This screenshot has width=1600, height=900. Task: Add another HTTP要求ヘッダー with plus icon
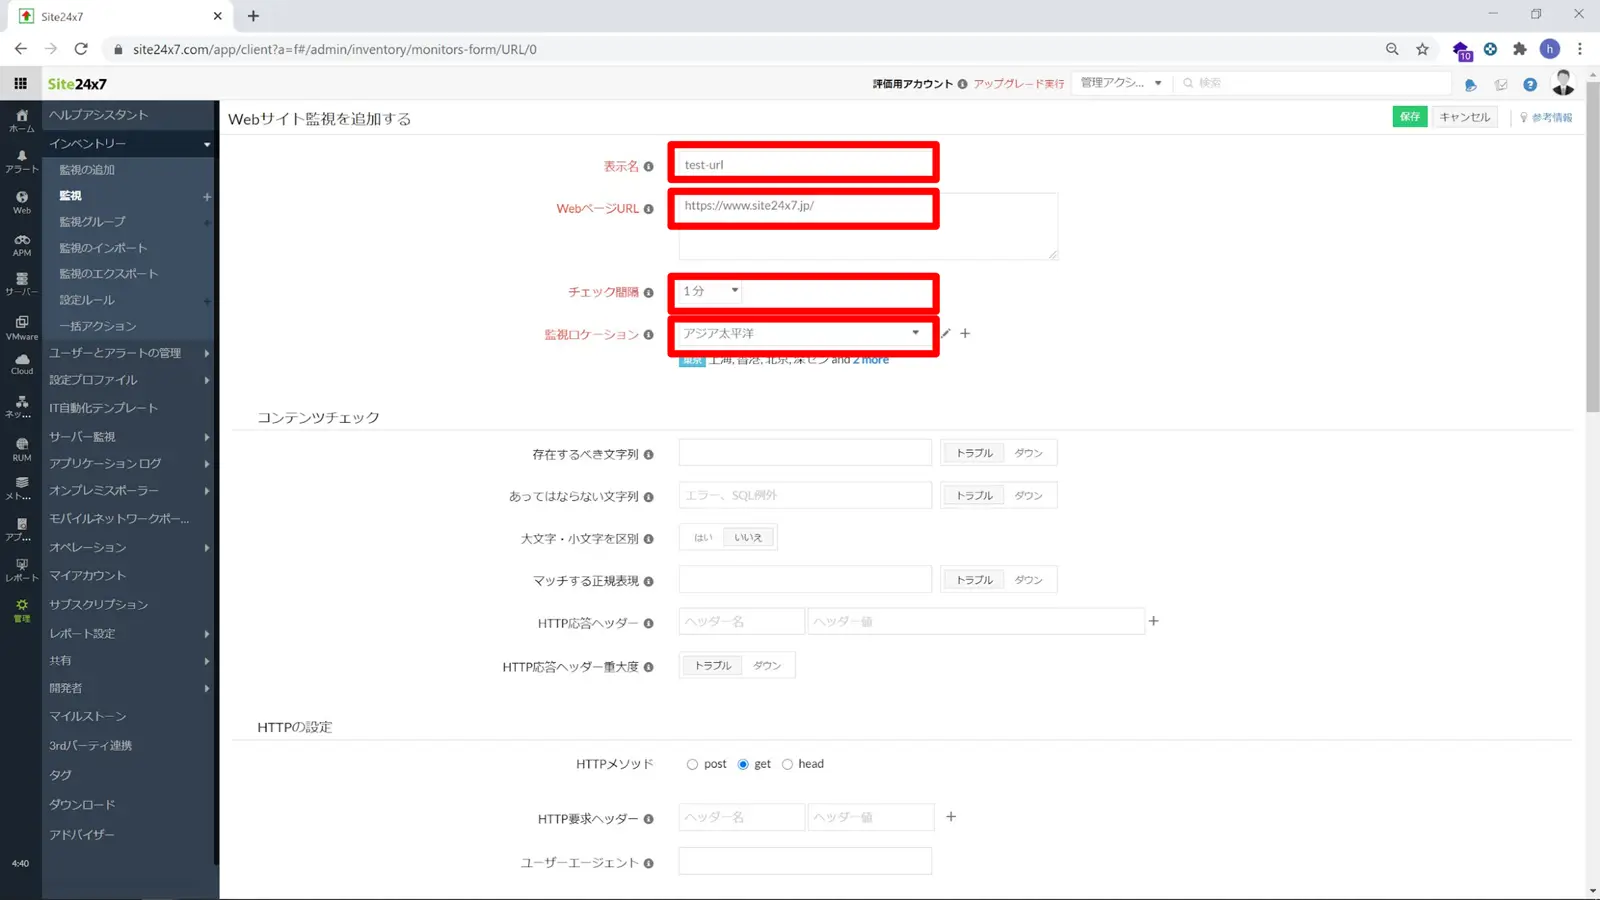pos(951,817)
